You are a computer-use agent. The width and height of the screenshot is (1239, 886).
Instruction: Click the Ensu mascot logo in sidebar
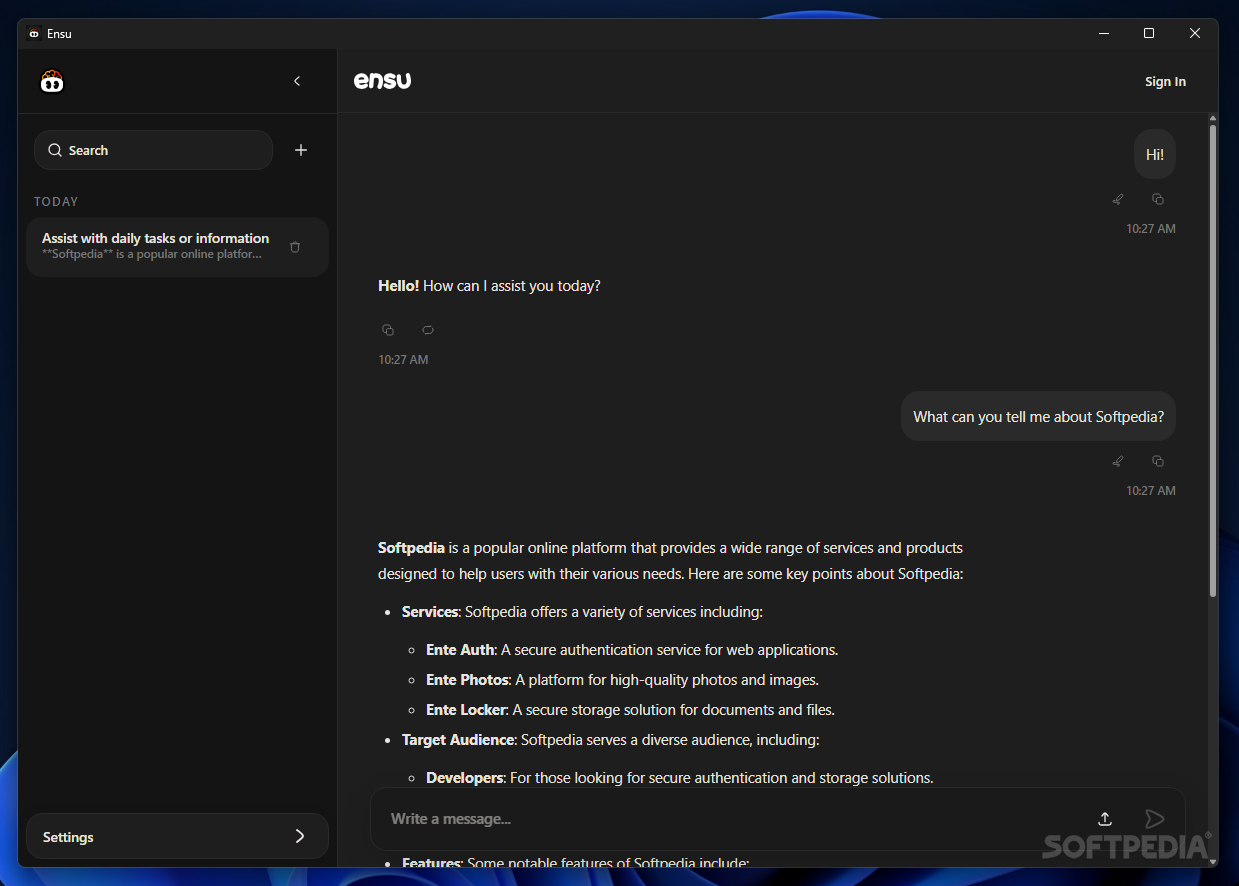coord(52,81)
